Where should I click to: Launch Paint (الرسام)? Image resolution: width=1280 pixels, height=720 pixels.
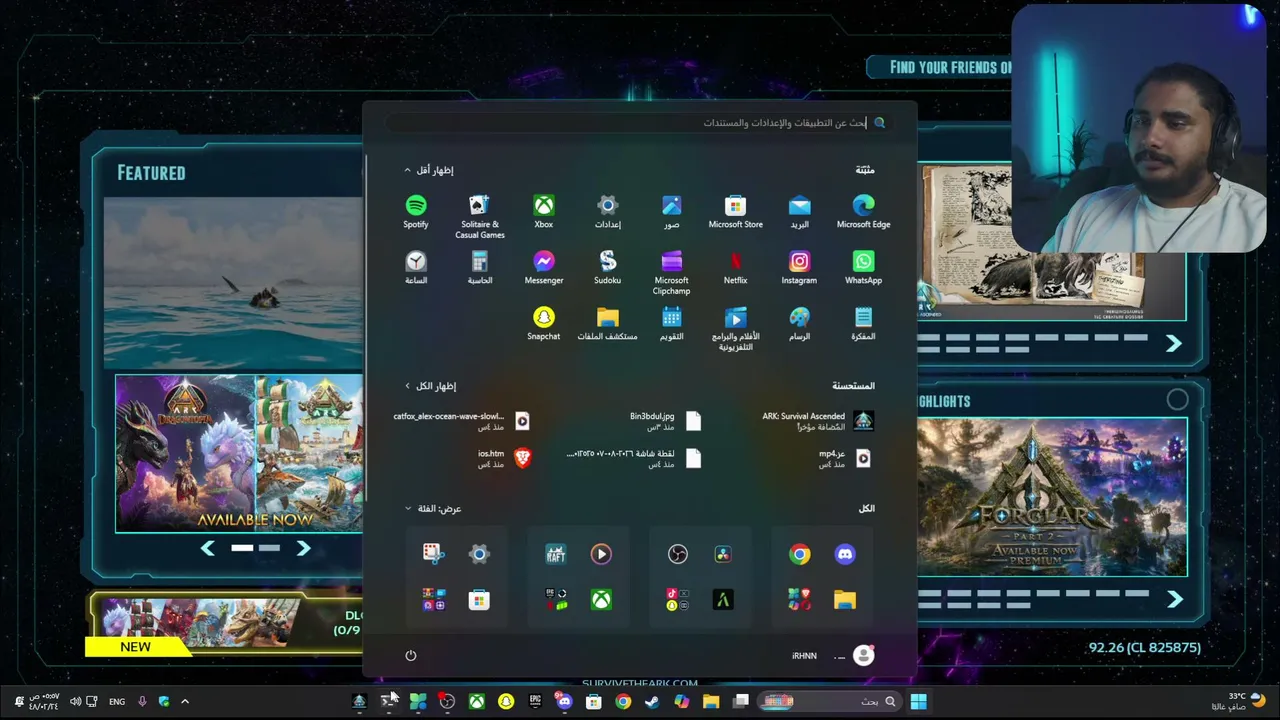point(799,324)
